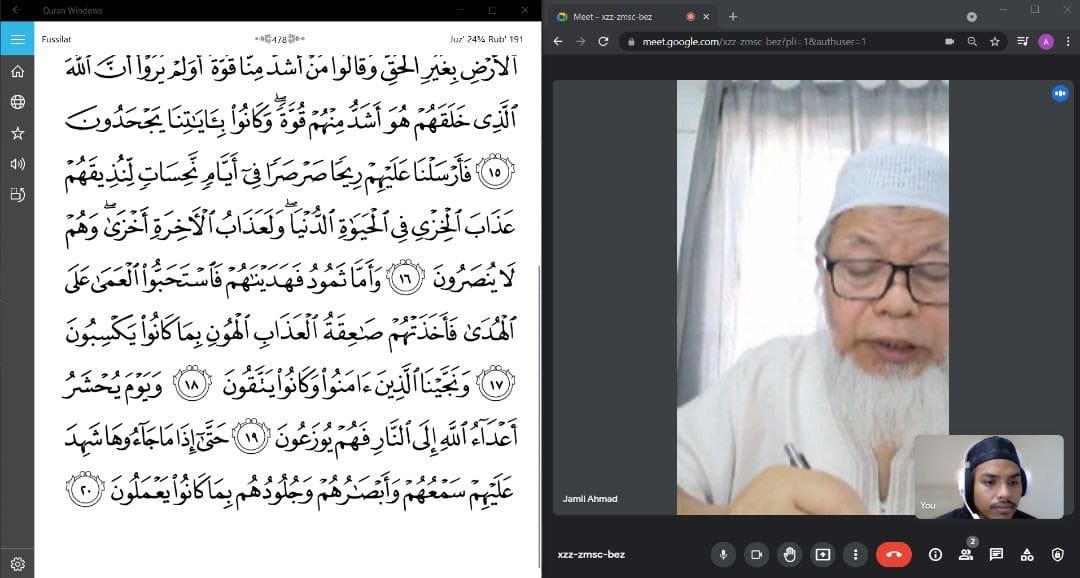Select the ayah 15 marker

coord(494,172)
